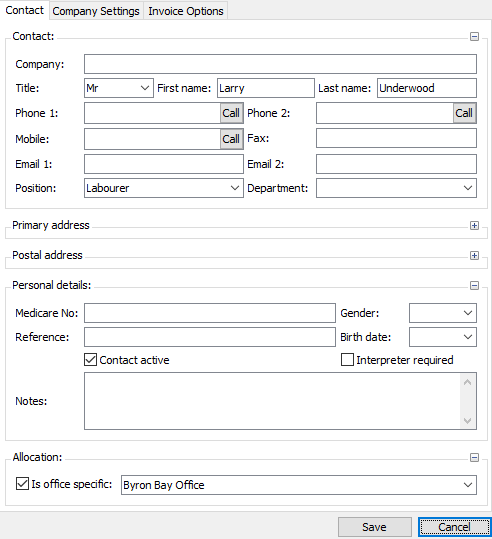492x539 pixels.
Task: Collapse the Personal details section minus icon
Action: click(x=474, y=286)
